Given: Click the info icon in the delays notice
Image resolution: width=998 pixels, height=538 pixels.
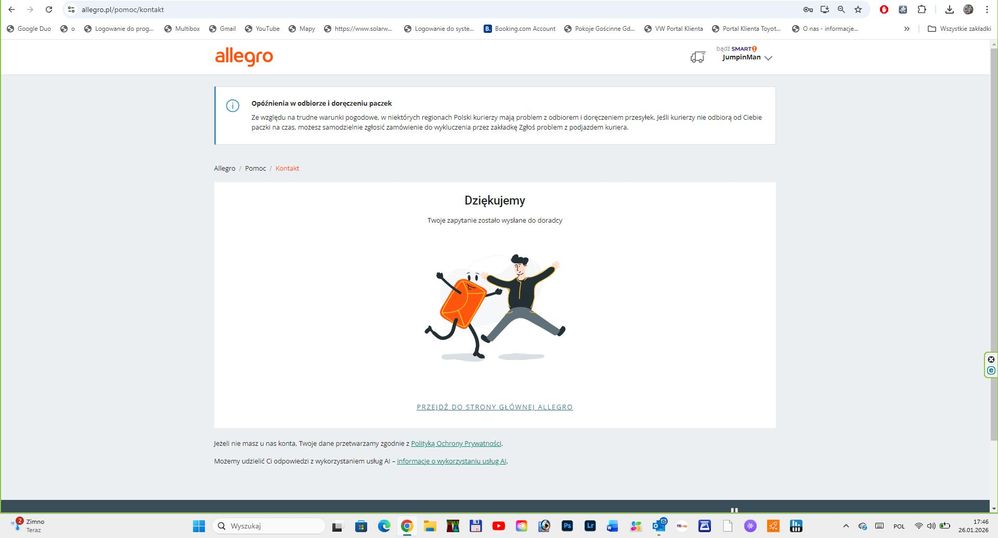Looking at the screenshot, I should pos(232,106).
